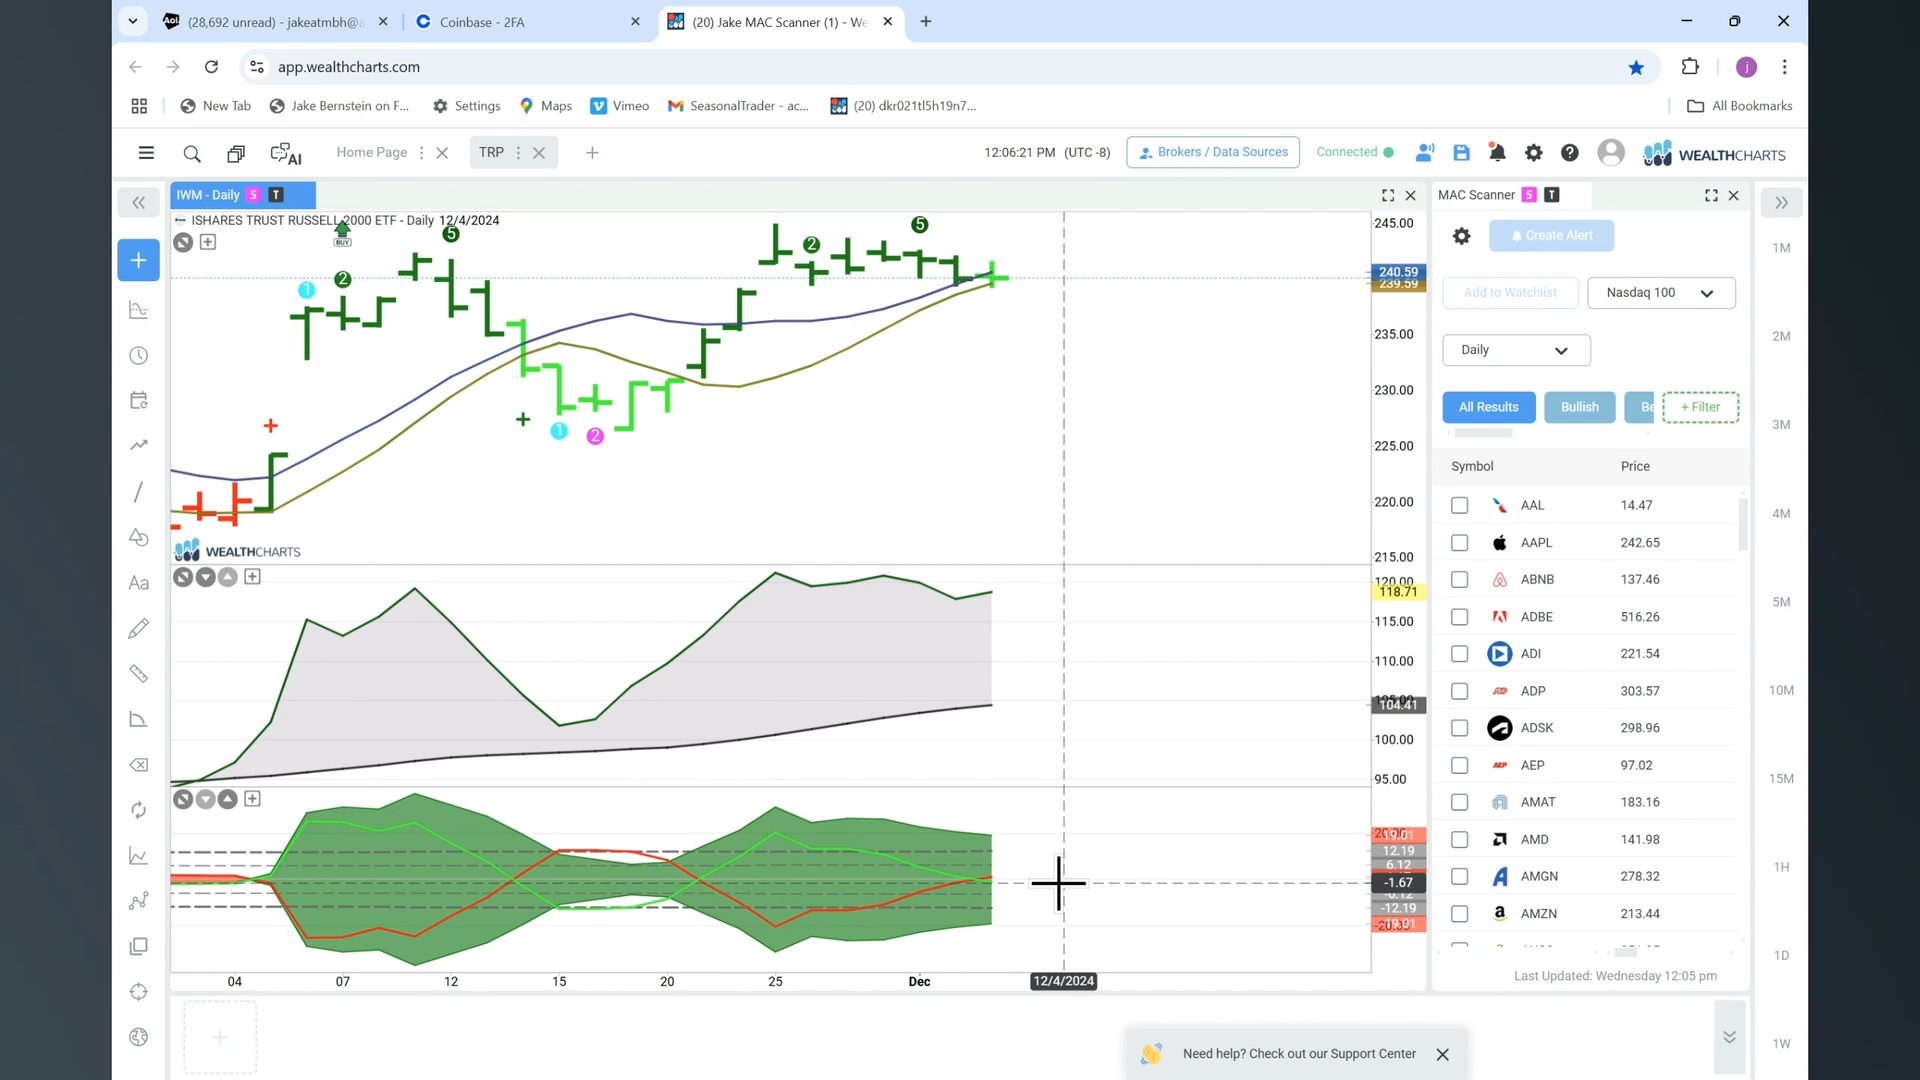Open the user profile avatar
Screen dimensions: 1920x1080
1610,153
